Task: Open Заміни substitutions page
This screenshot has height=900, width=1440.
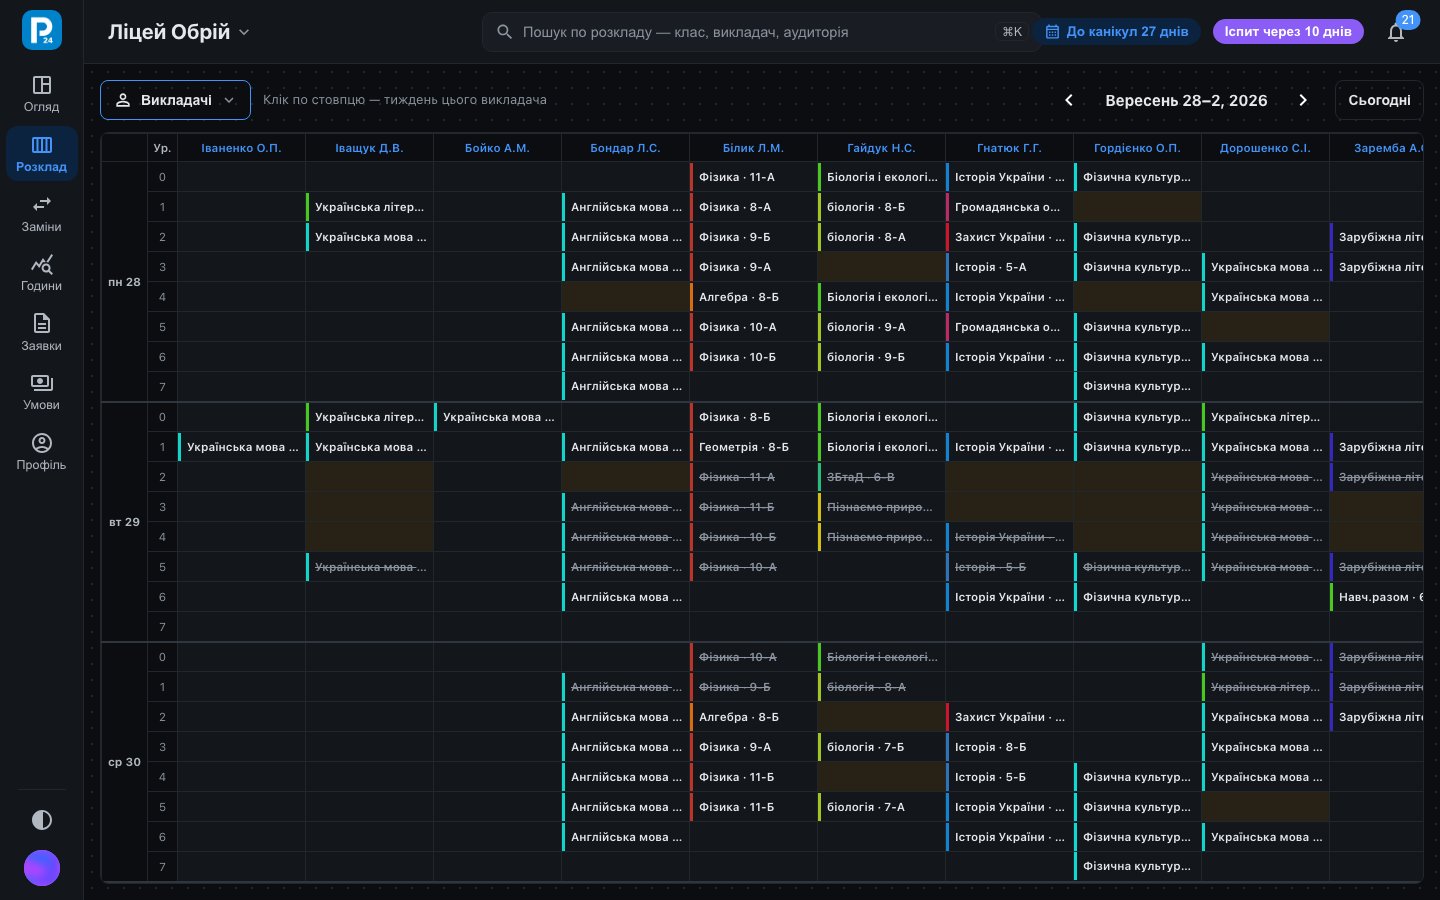Action: [x=41, y=214]
